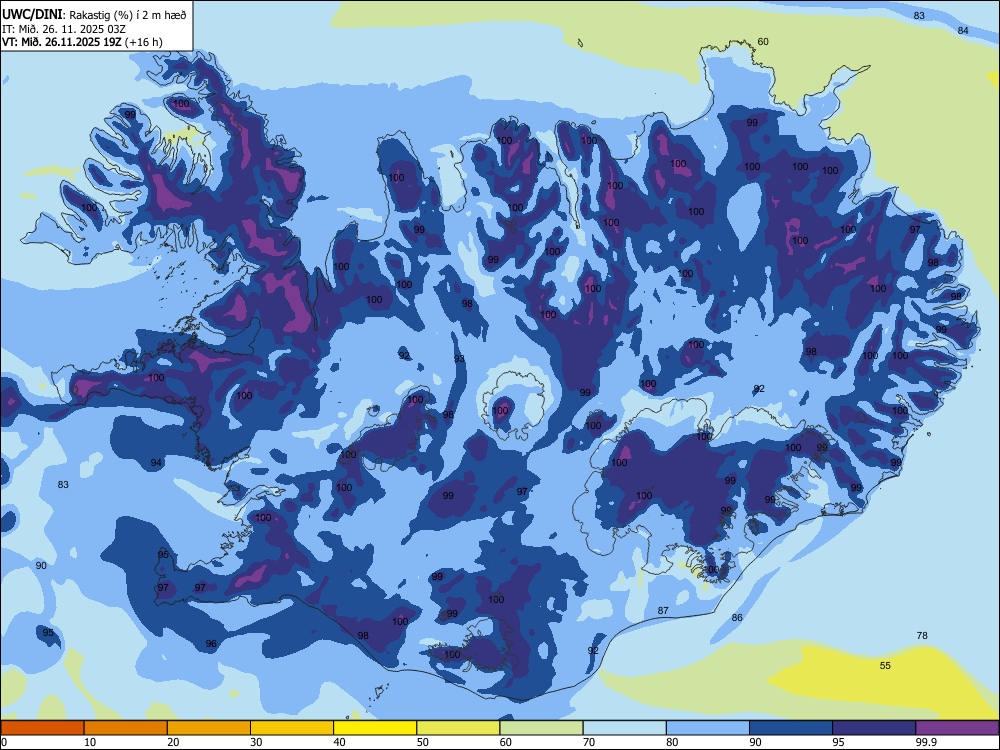Select the legend scale label 99.9

925,742
